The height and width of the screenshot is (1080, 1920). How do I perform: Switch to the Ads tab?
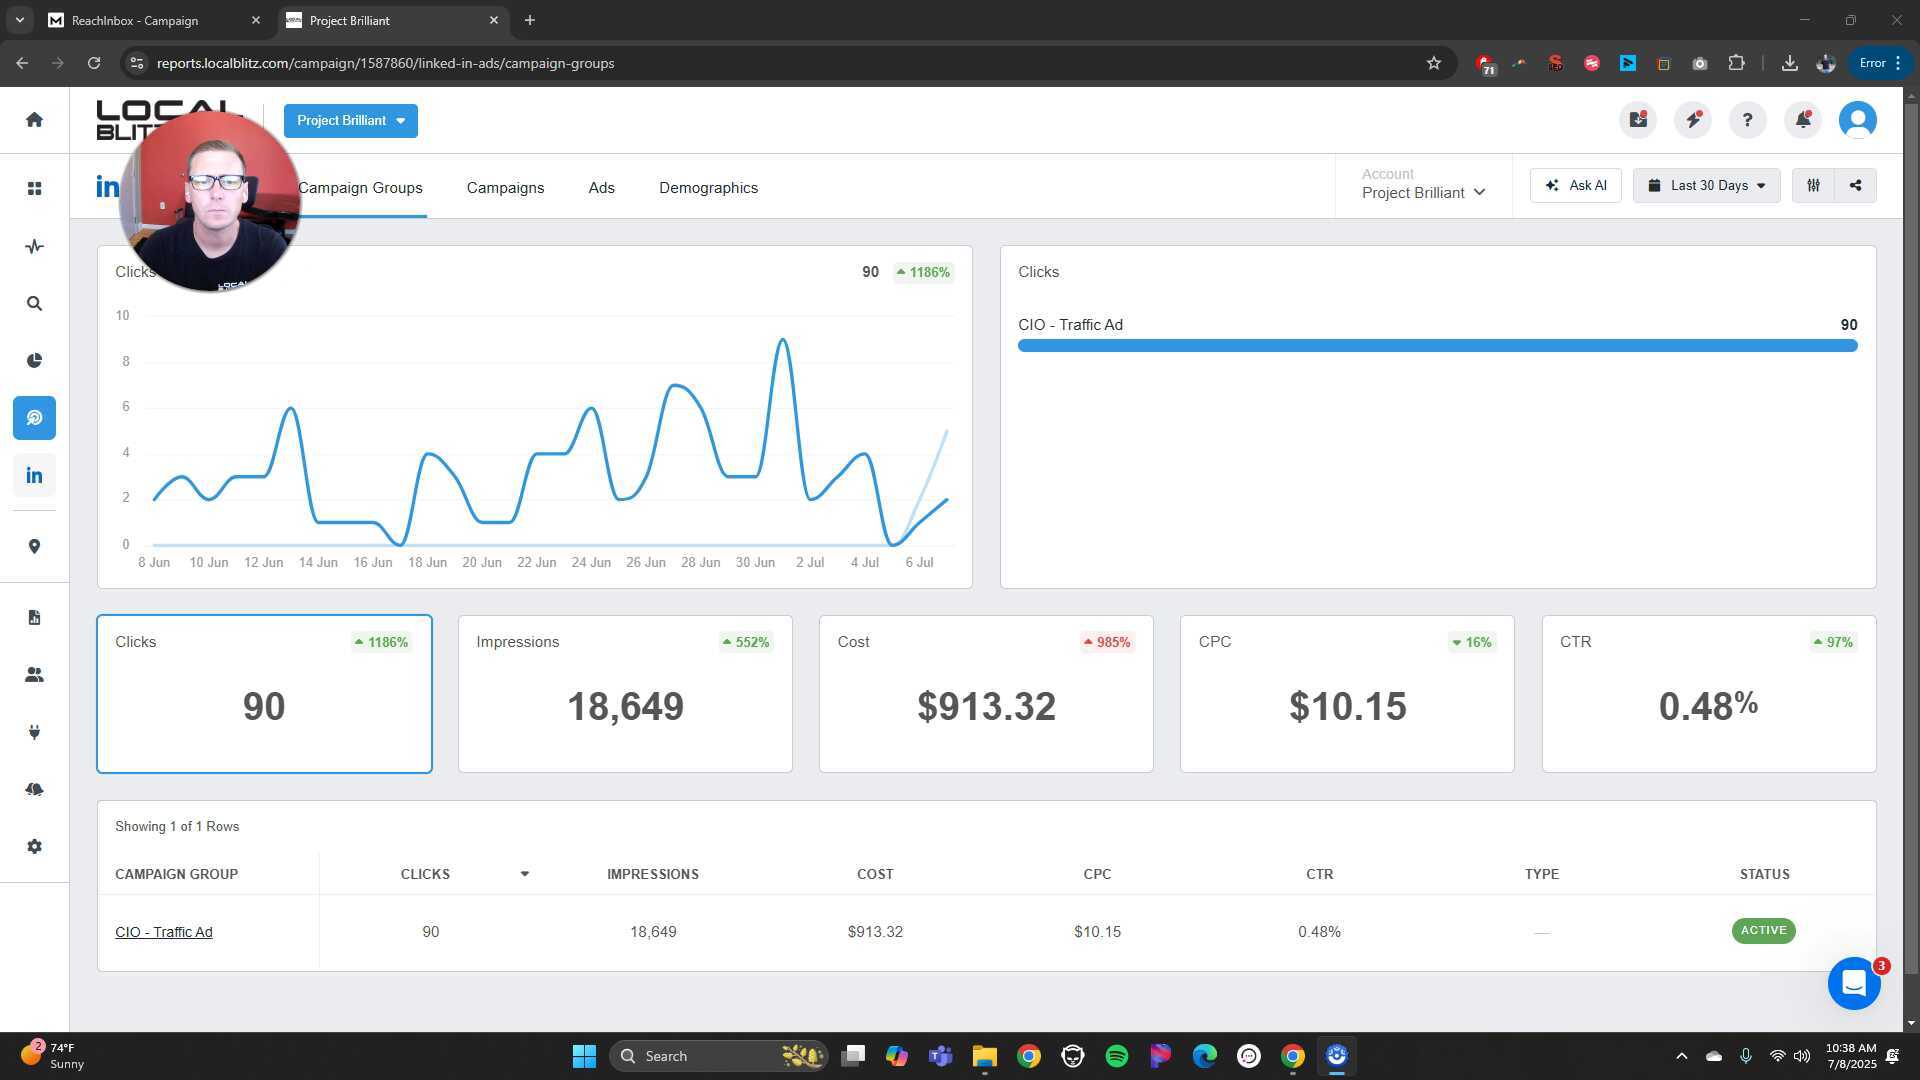601,188
